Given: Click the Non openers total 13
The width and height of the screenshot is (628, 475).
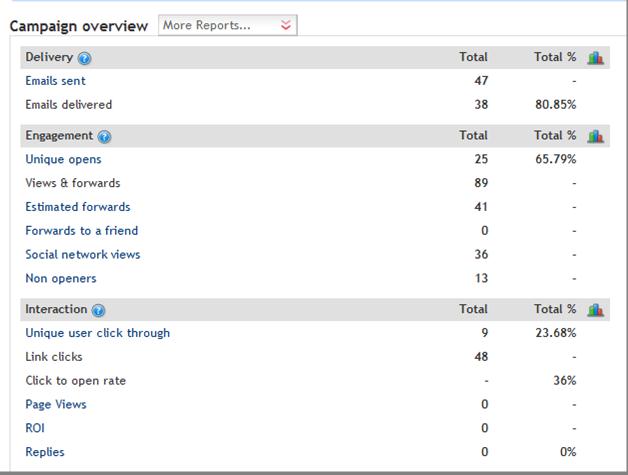Looking at the screenshot, I should (x=481, y=278).
